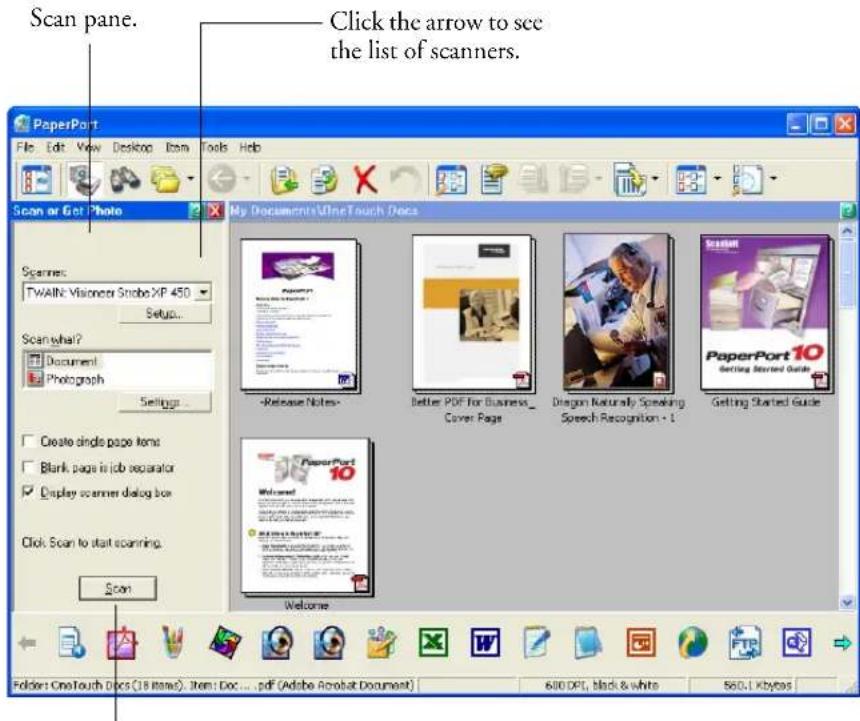Click the binoculars Search icon
The width and height of the screenshot is (860, 721).
click(126, 179)
